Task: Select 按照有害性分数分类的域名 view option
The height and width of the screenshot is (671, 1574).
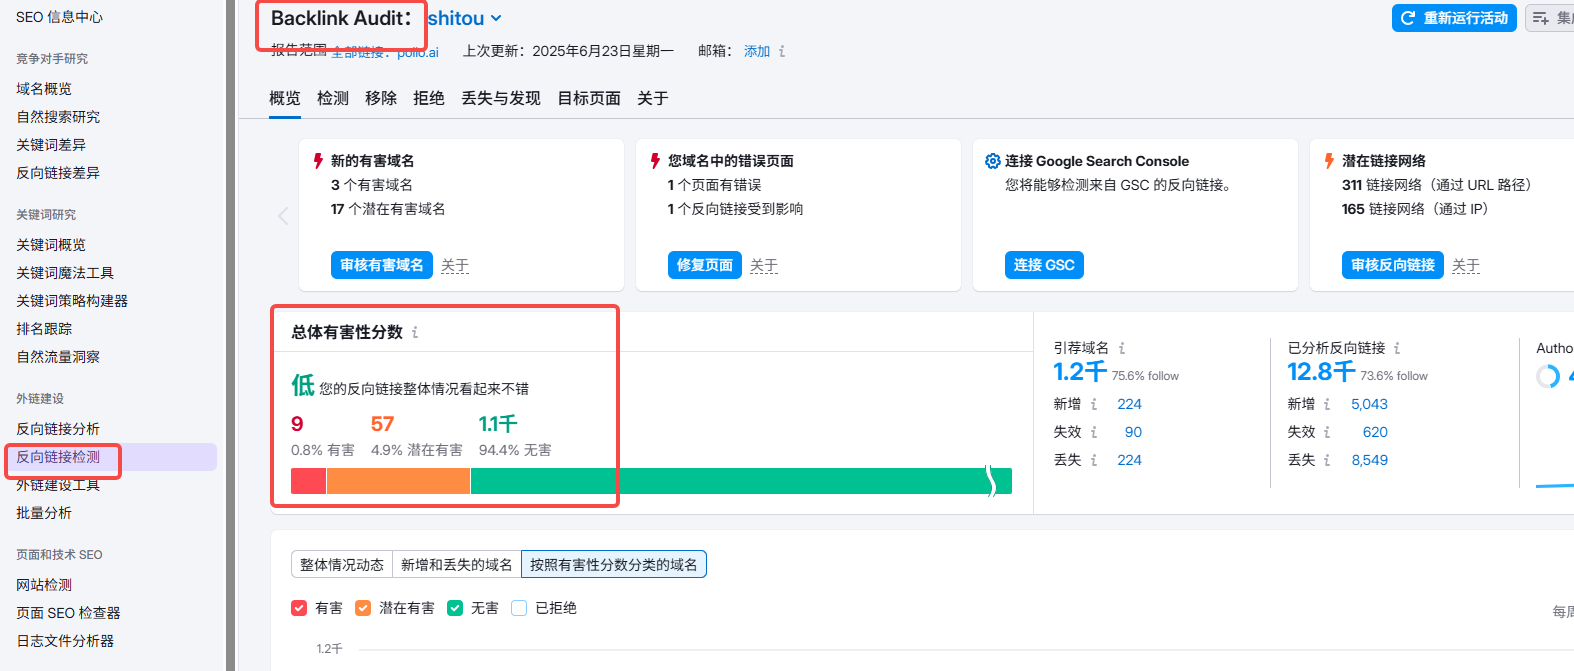Action: click(613, 565)
